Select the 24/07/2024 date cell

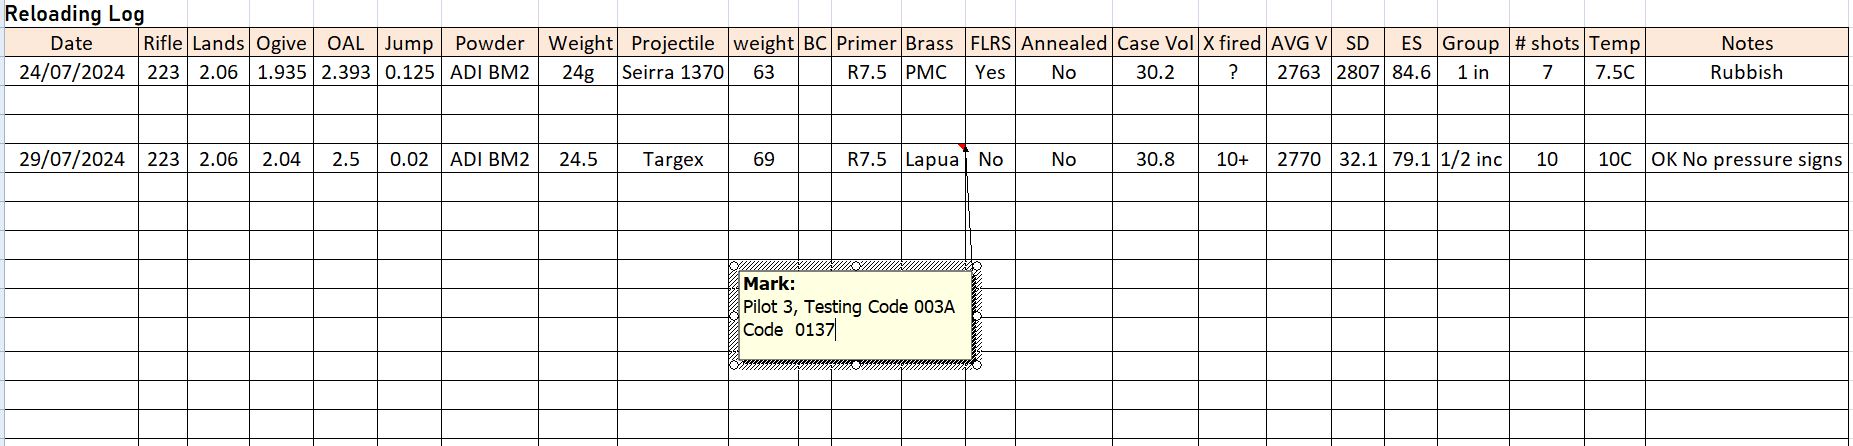[71, 72]
